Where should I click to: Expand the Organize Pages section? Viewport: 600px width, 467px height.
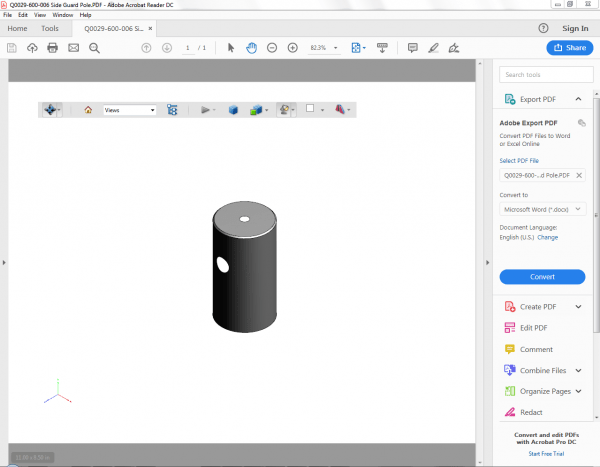click(578, 391)
